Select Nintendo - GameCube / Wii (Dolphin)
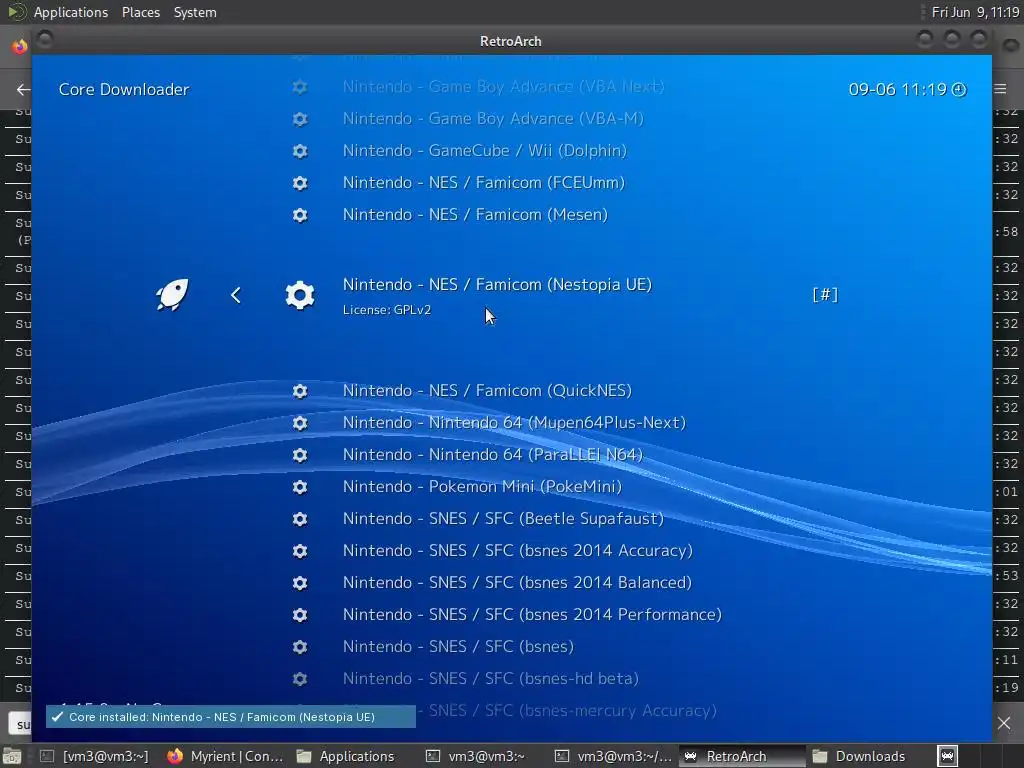Viewport: 1024px width, 768px height. click(x=485, y=150)
